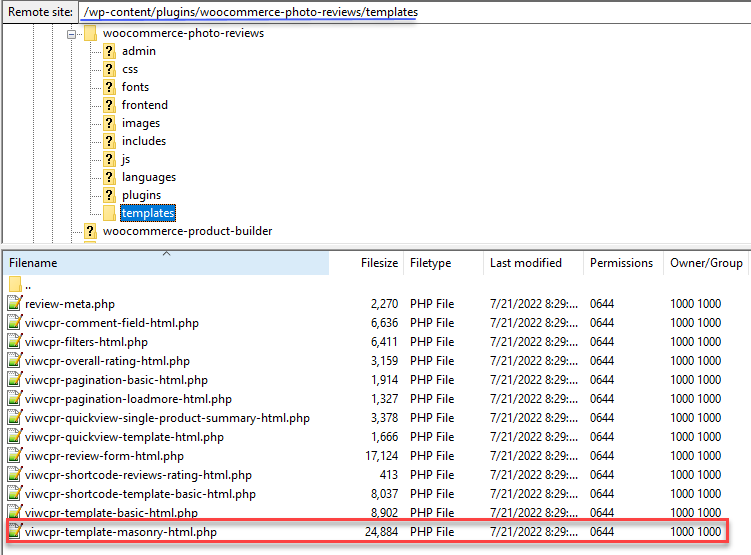Open the parent directory '..' folder
Image resolution: width=751 pixels, height=555 pixels.
pyautogui.click(x=15, y=284)
